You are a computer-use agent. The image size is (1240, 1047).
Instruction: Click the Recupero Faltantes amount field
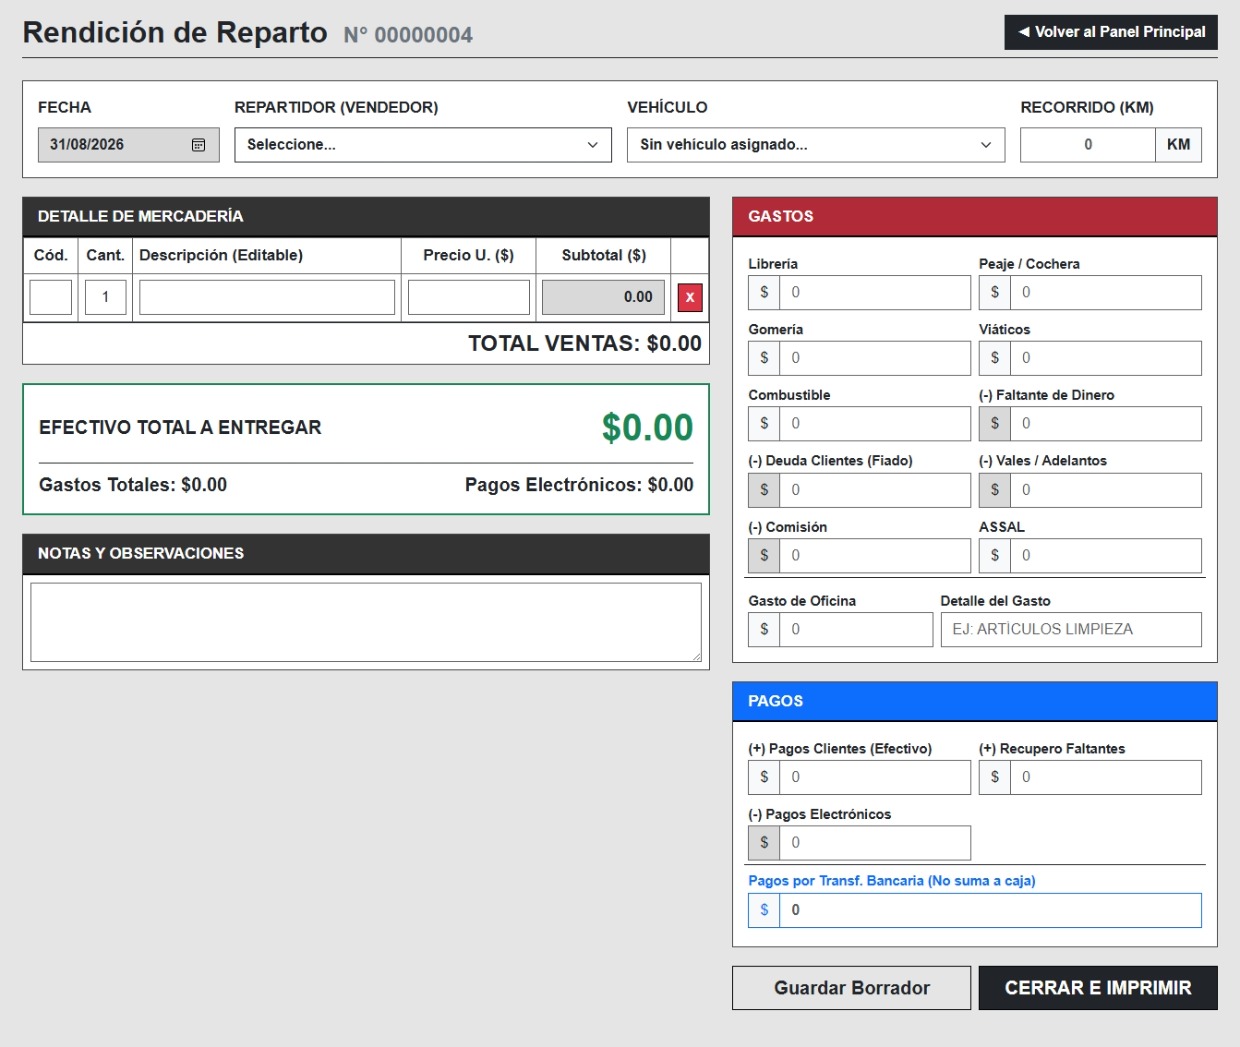pos(1105,777)
